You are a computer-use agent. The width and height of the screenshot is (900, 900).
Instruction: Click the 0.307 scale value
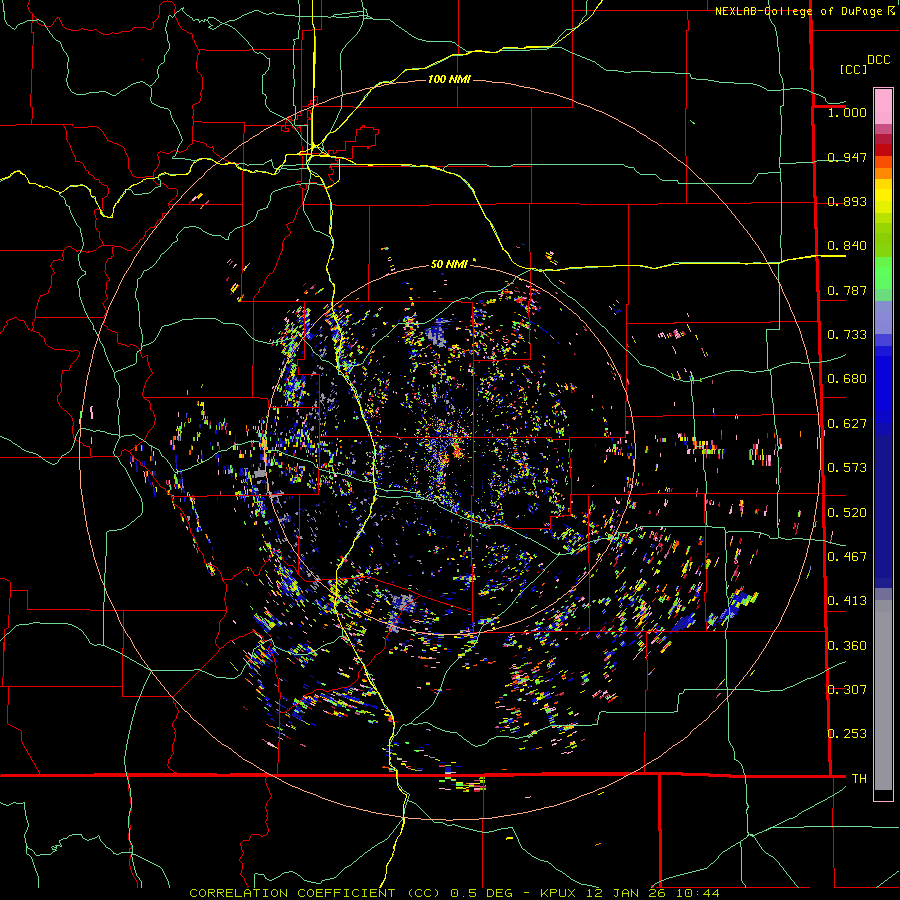coord(847,690)
